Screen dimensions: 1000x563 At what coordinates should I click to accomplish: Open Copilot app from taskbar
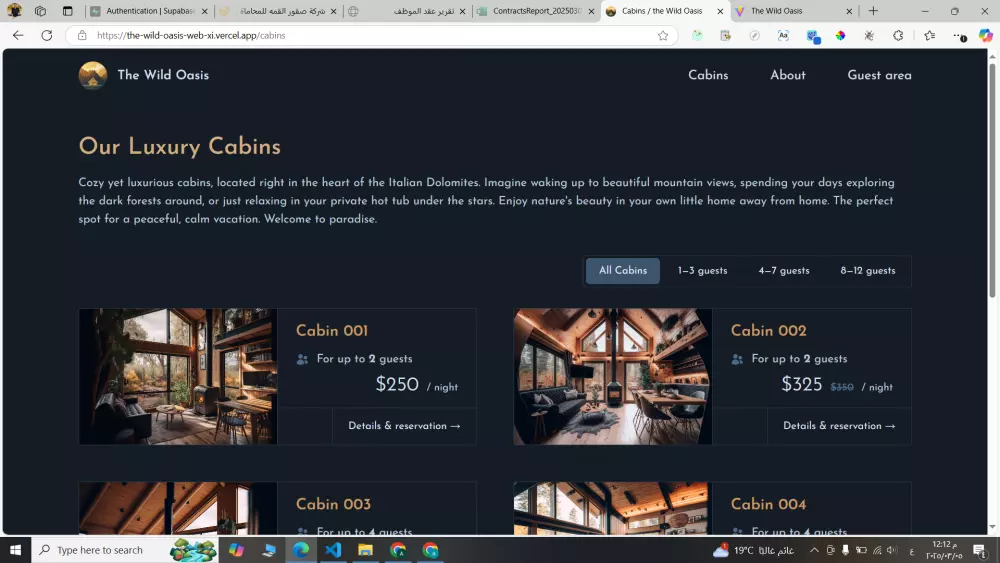pos(236,550)
